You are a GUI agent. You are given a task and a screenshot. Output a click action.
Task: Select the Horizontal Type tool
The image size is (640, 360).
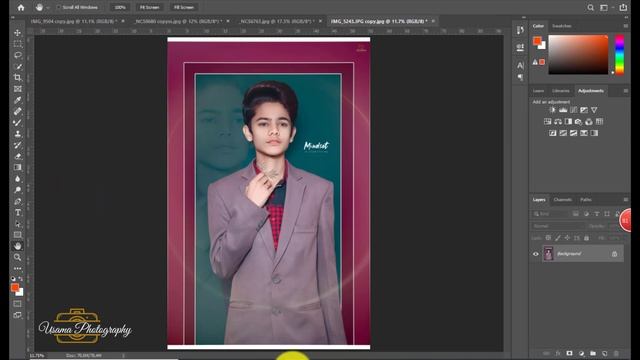tap(18, 212)
